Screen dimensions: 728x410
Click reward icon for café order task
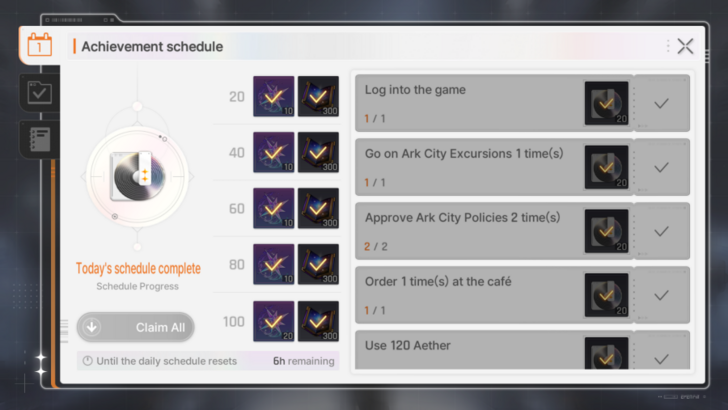606,295
